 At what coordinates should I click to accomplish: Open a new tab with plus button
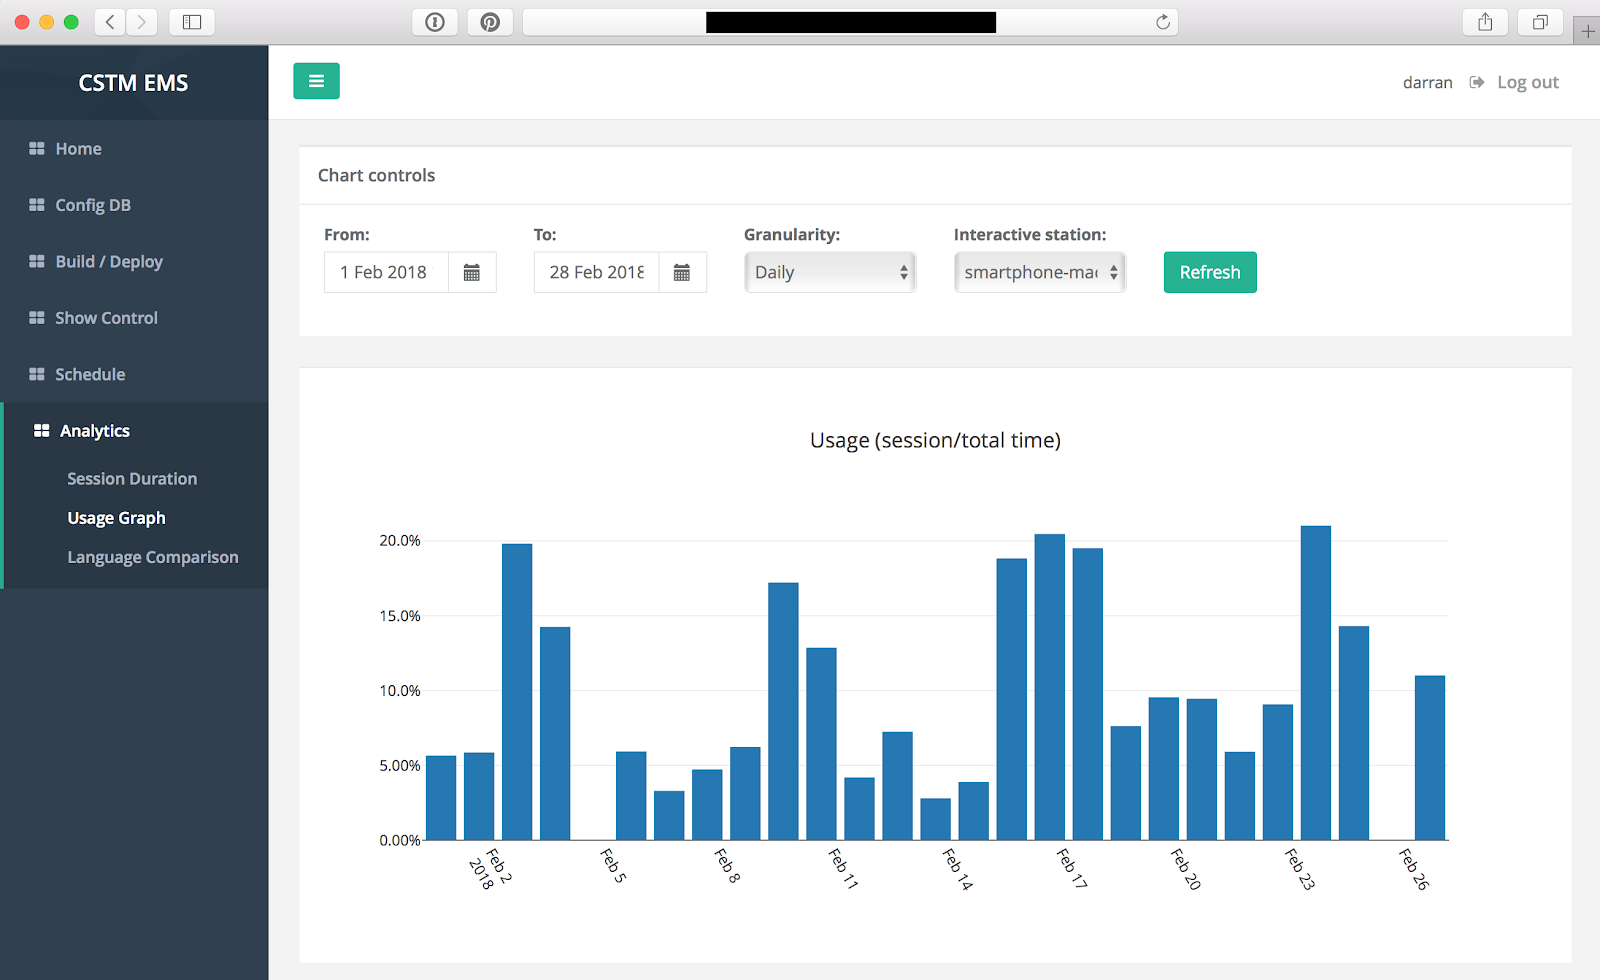[x=1587, y=31]
